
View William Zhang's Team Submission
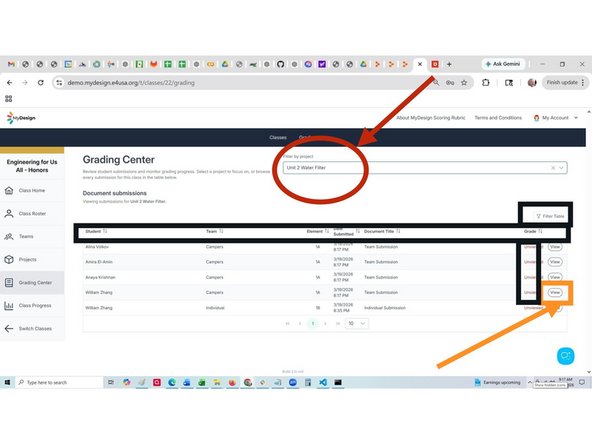click(x=555, y=293)
